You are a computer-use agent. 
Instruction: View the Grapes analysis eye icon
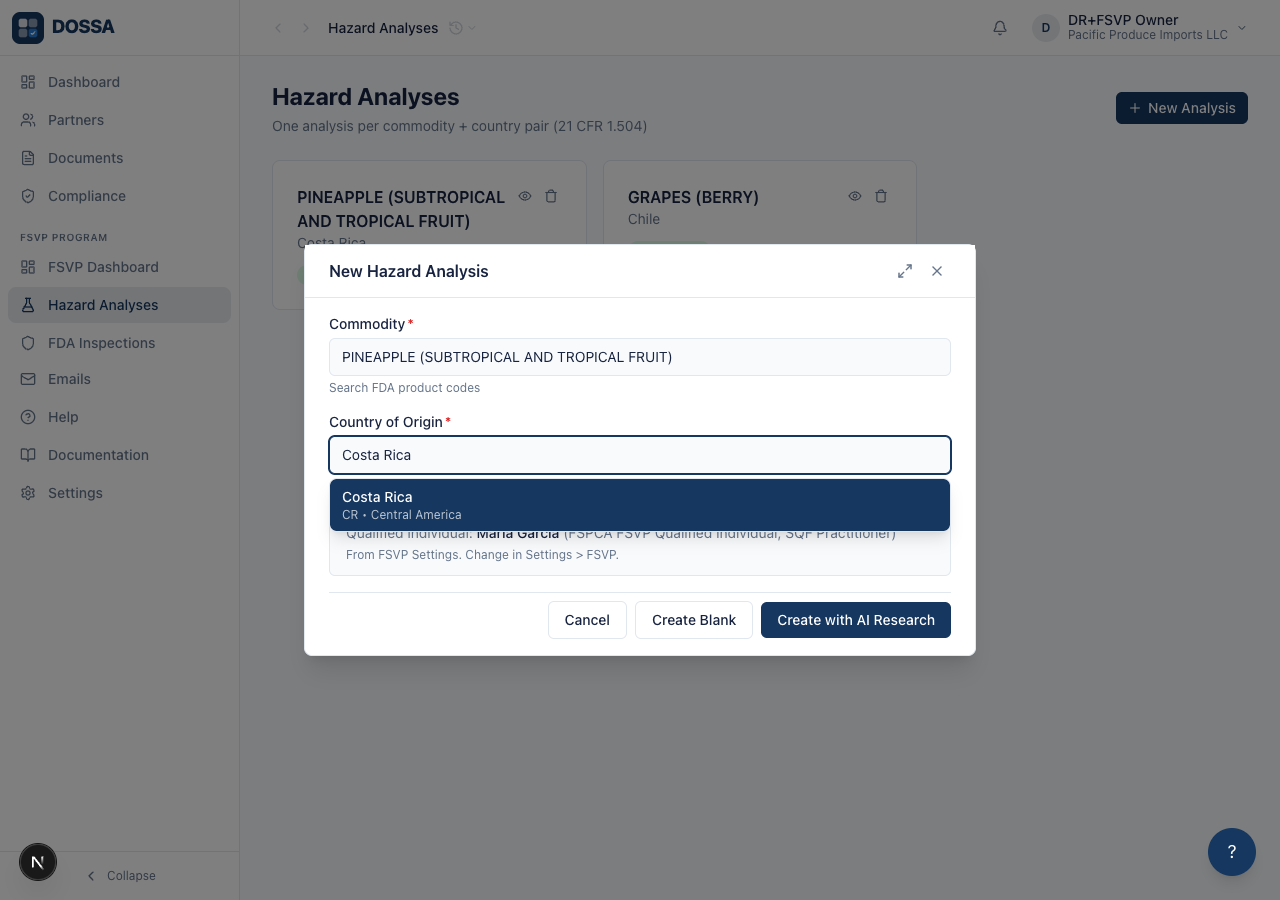coord(855,196)
